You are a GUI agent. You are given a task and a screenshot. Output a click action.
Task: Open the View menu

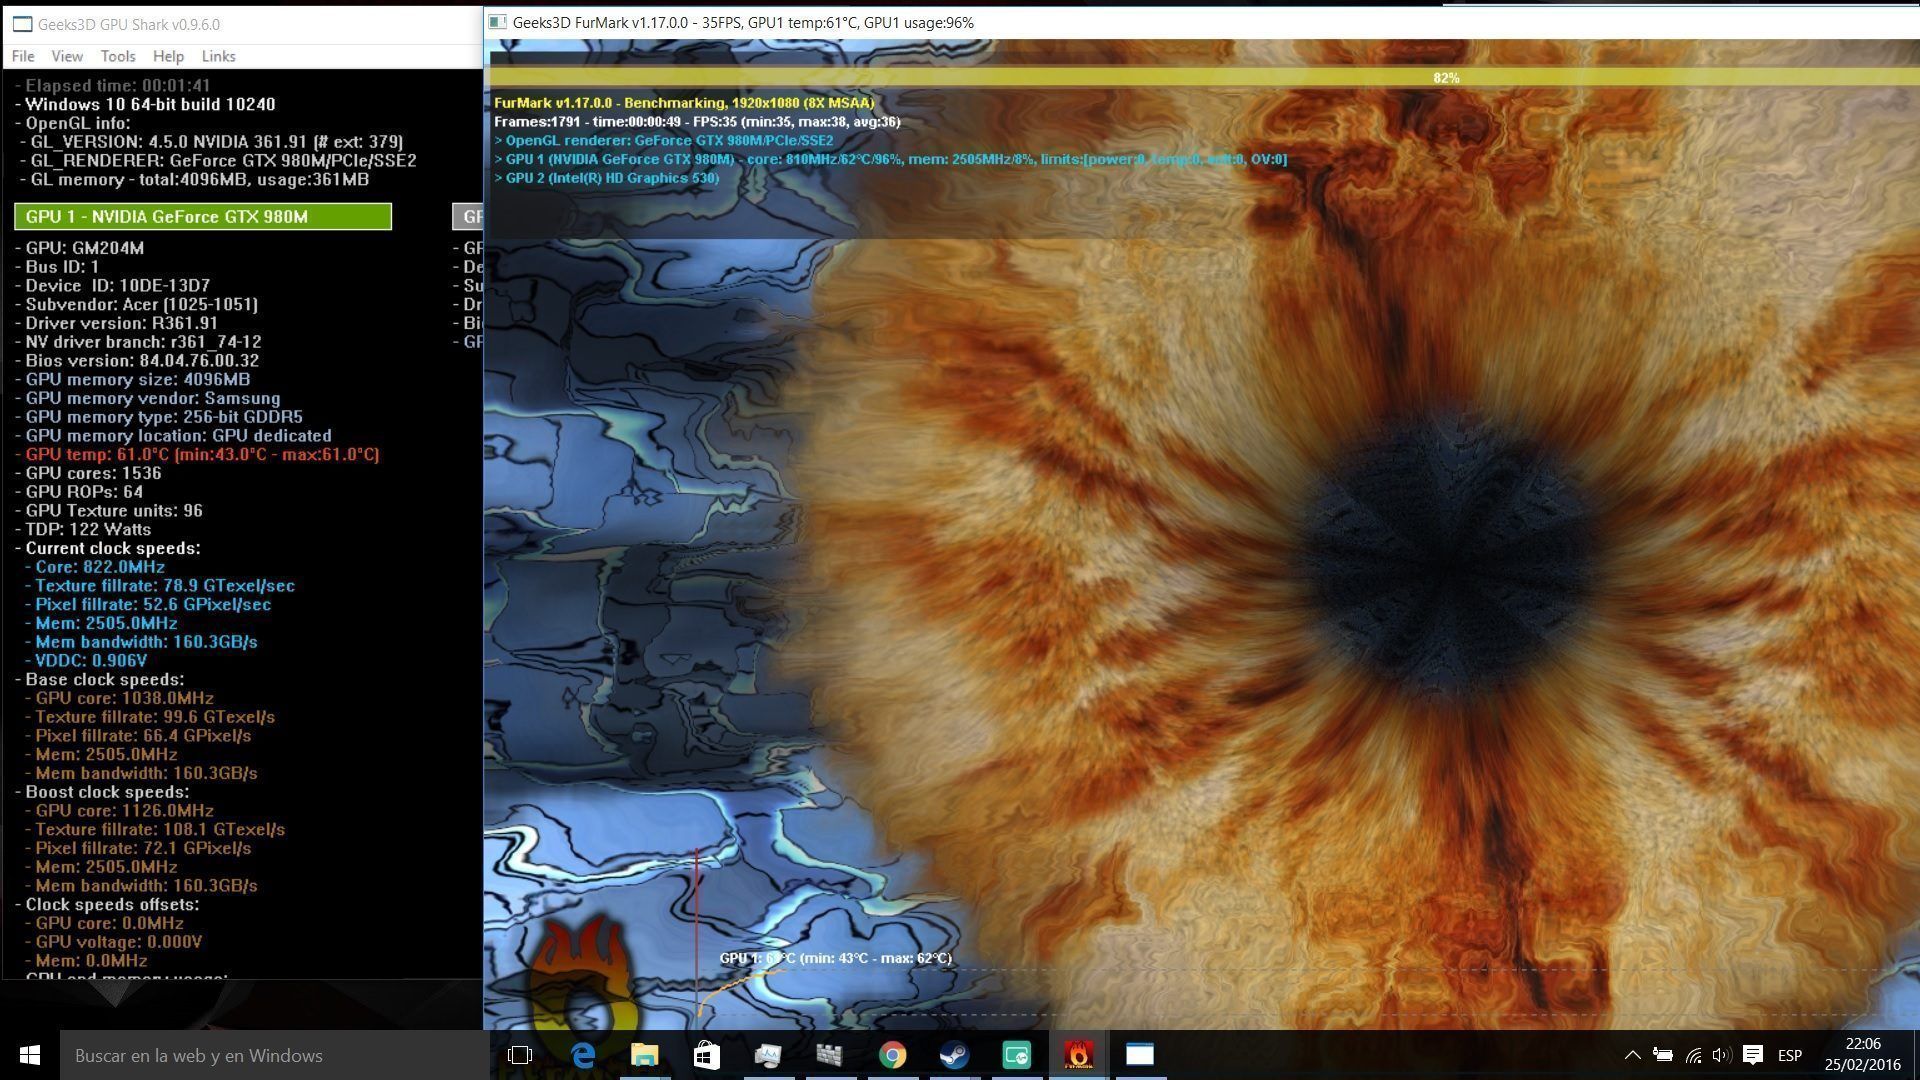coord(67,56)
